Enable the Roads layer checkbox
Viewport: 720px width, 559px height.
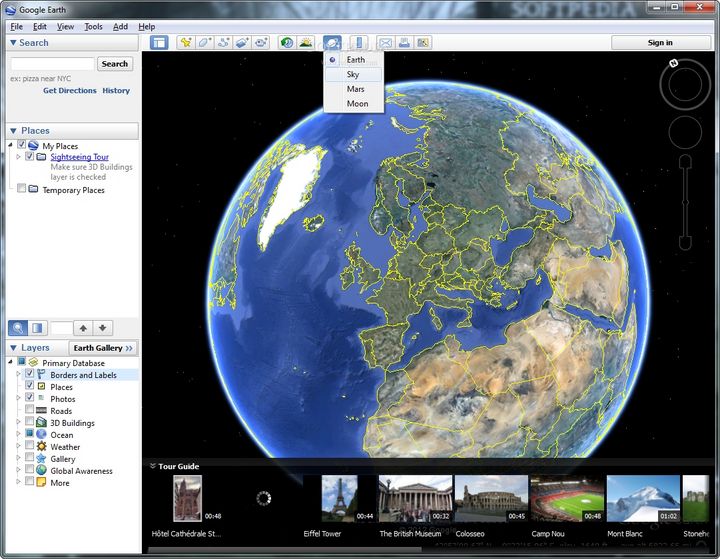click(29, 411)
